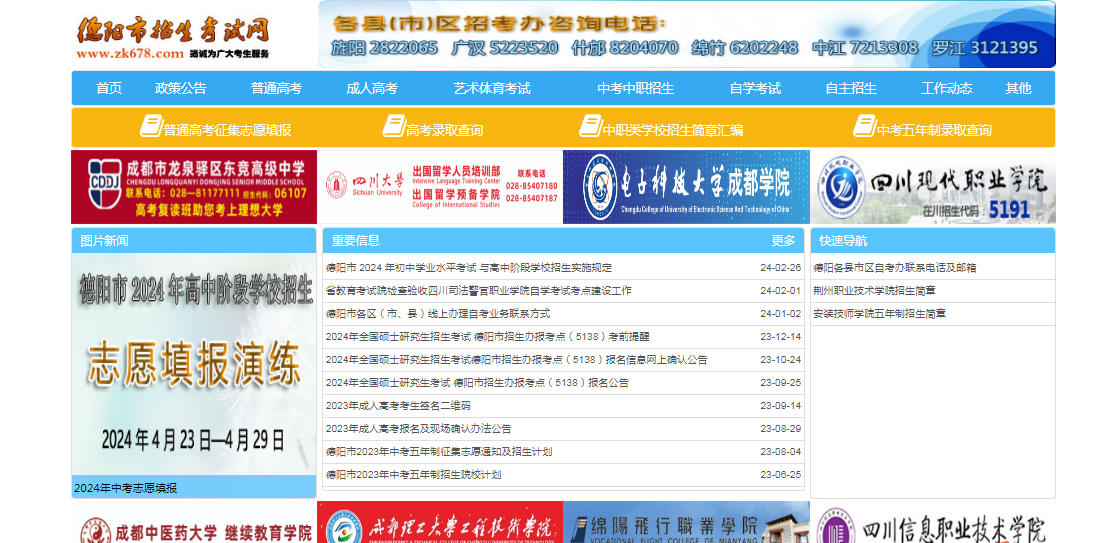Open the 2024年中考志愿填报 caption link

pyautogui.click(x=126, y=488)
